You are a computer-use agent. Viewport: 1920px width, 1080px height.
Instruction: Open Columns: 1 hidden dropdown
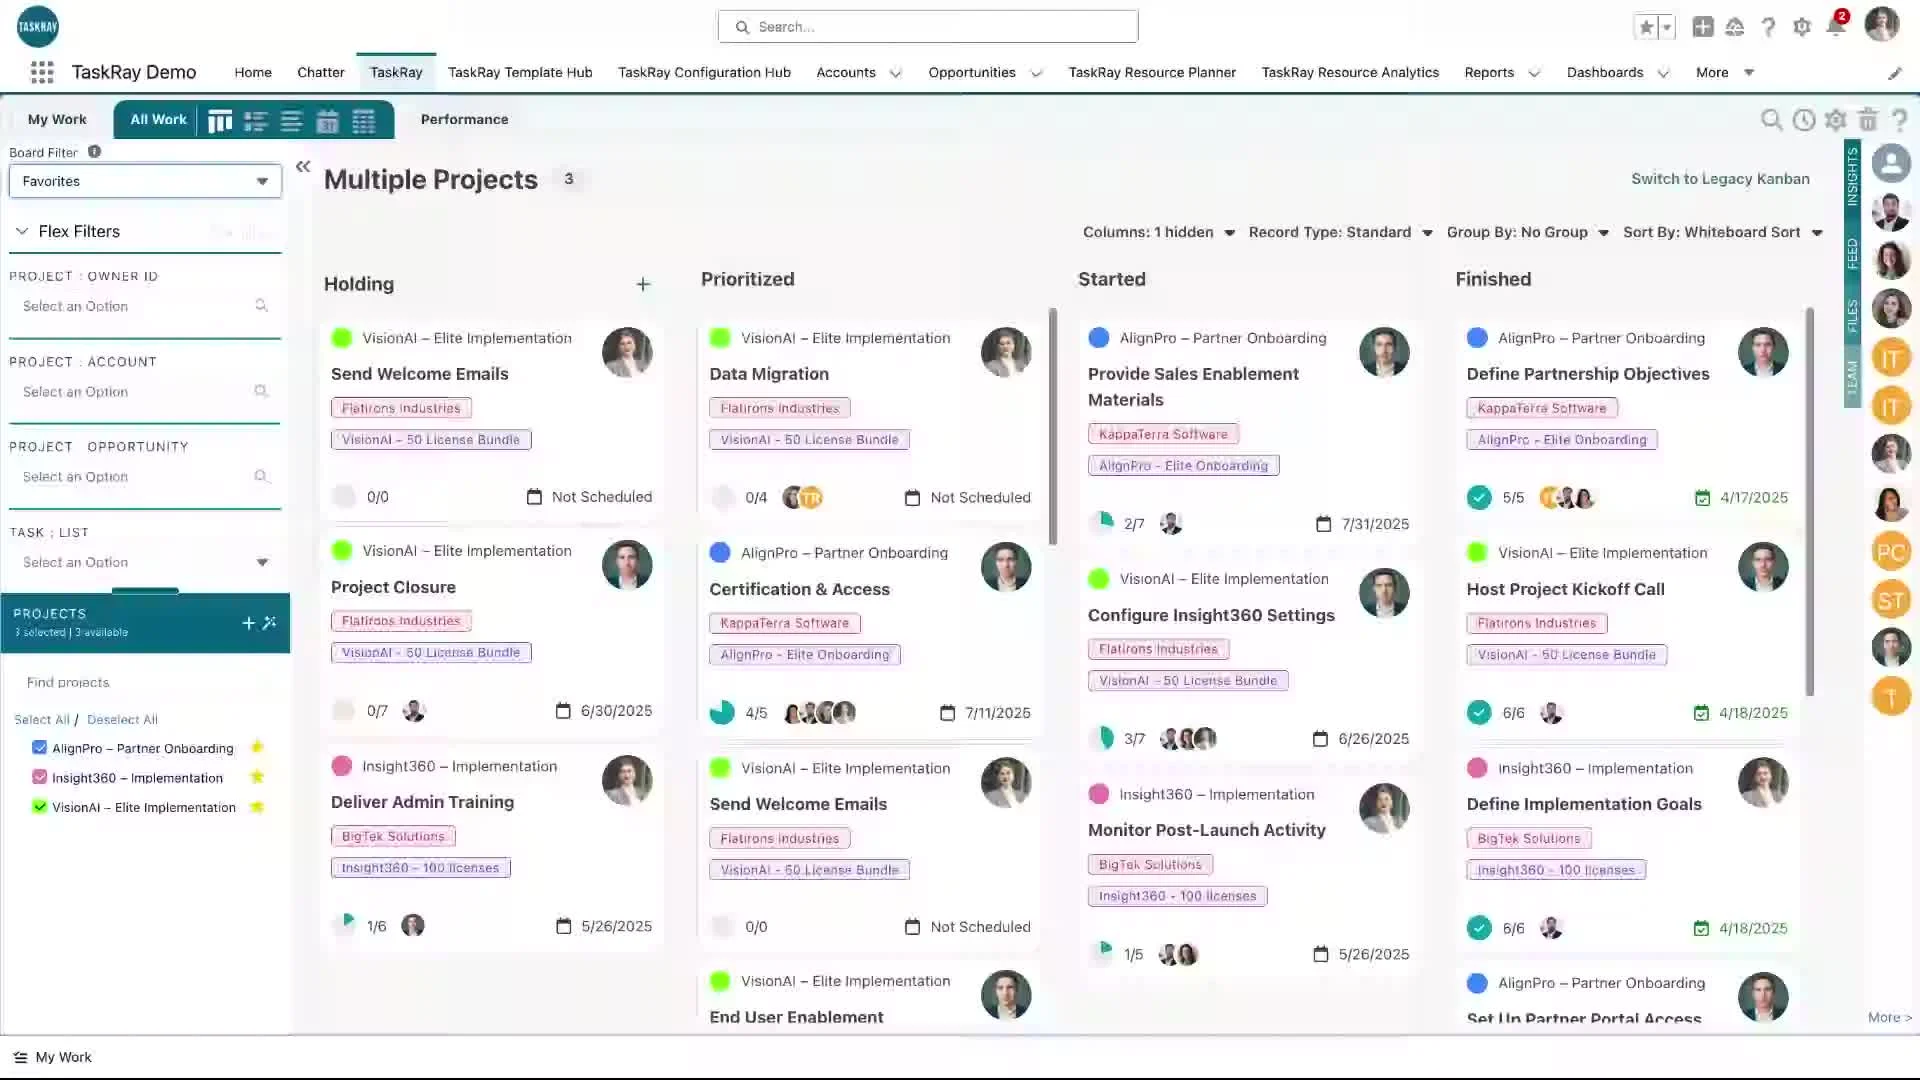coord(1159,232)
